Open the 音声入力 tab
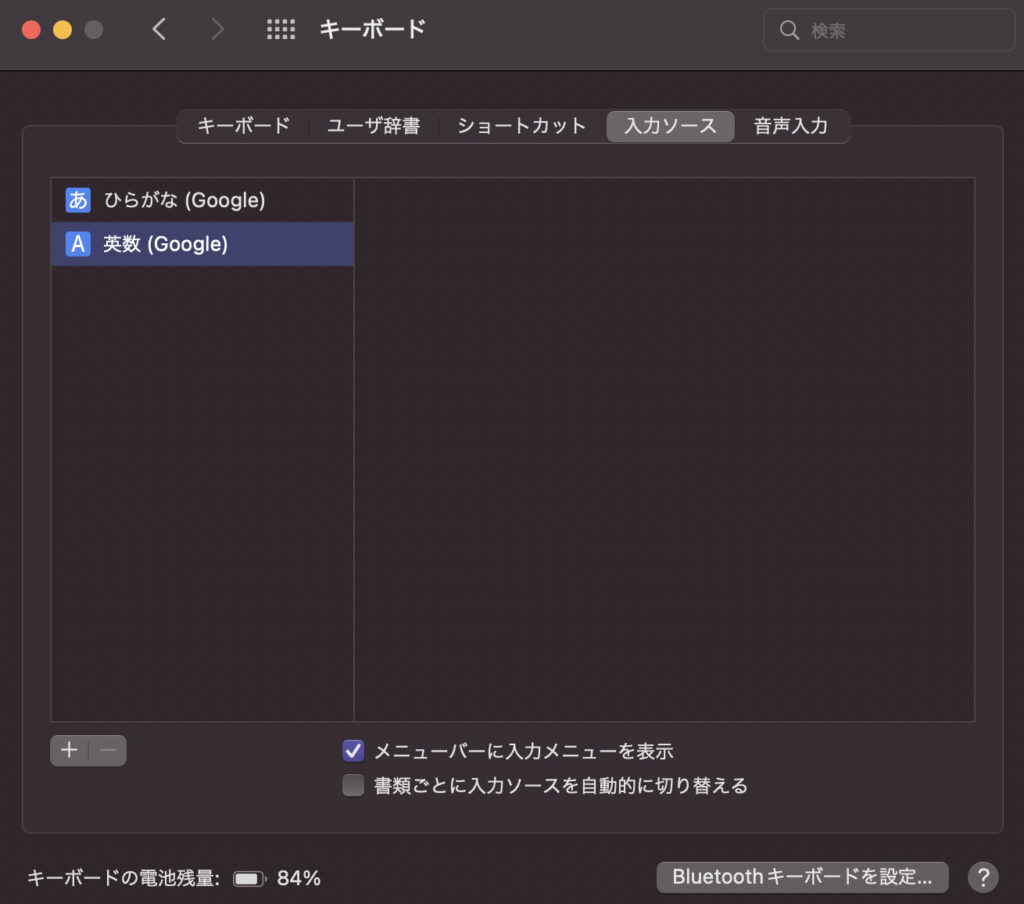 [x=791, y=126]
